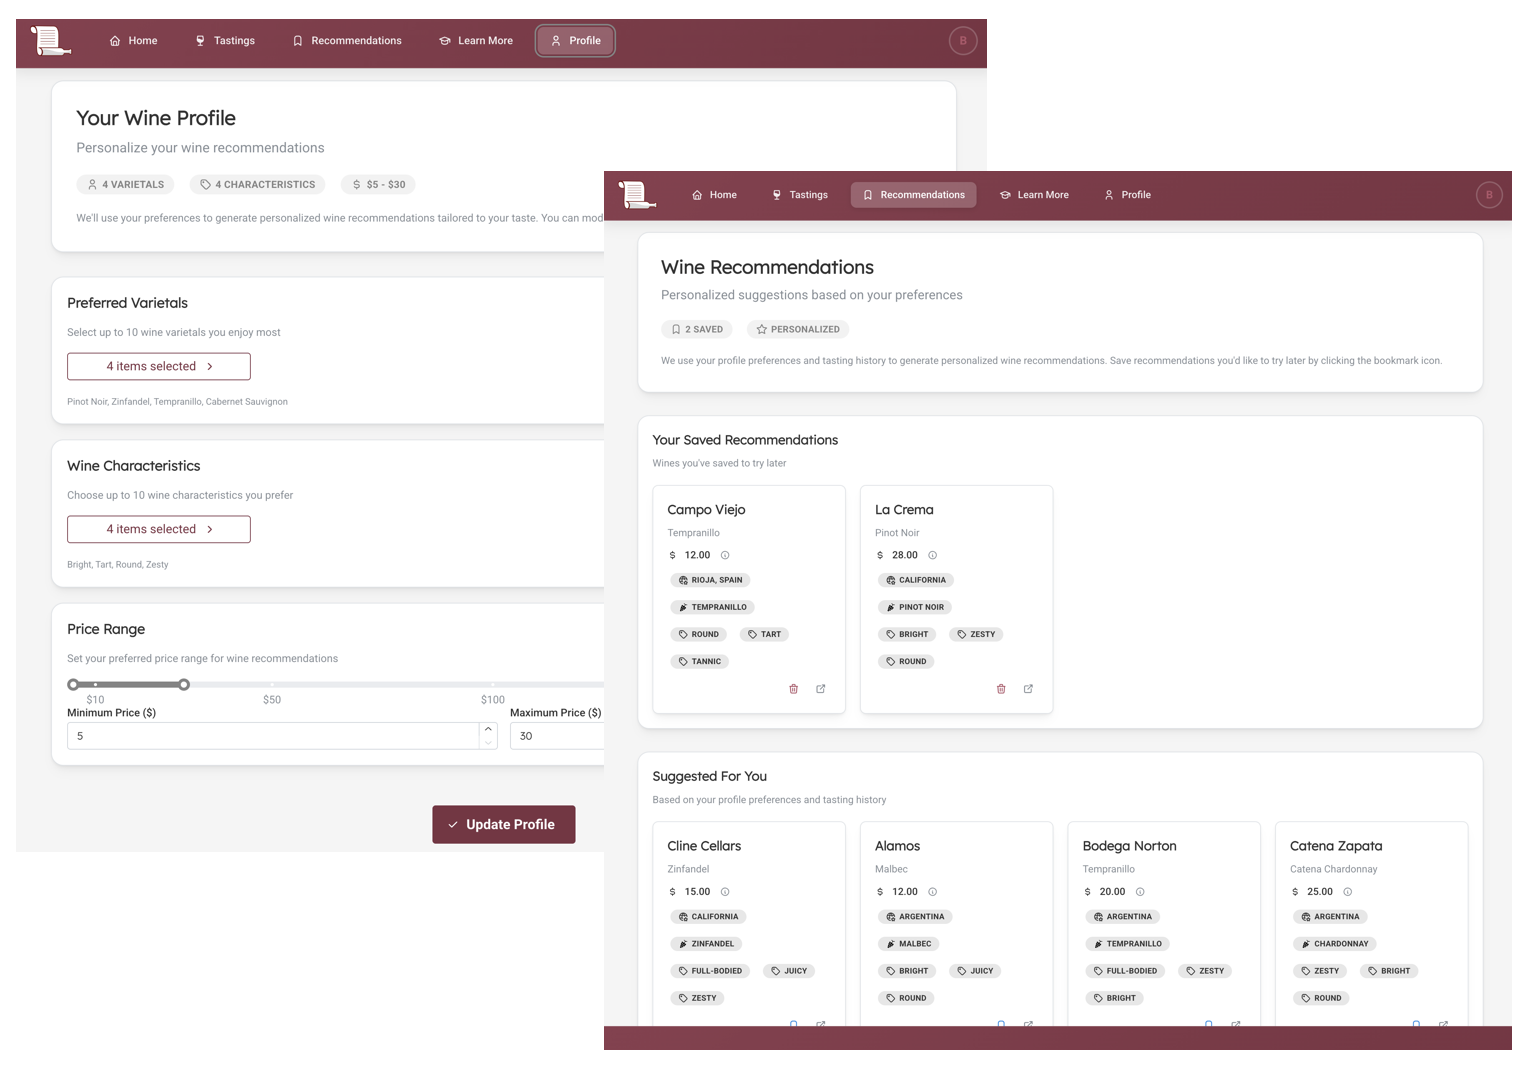Open Tastings in Recommendations window navbar
The height and width of the screenshot is (1082, 1533).
click(x=800, y=195)
